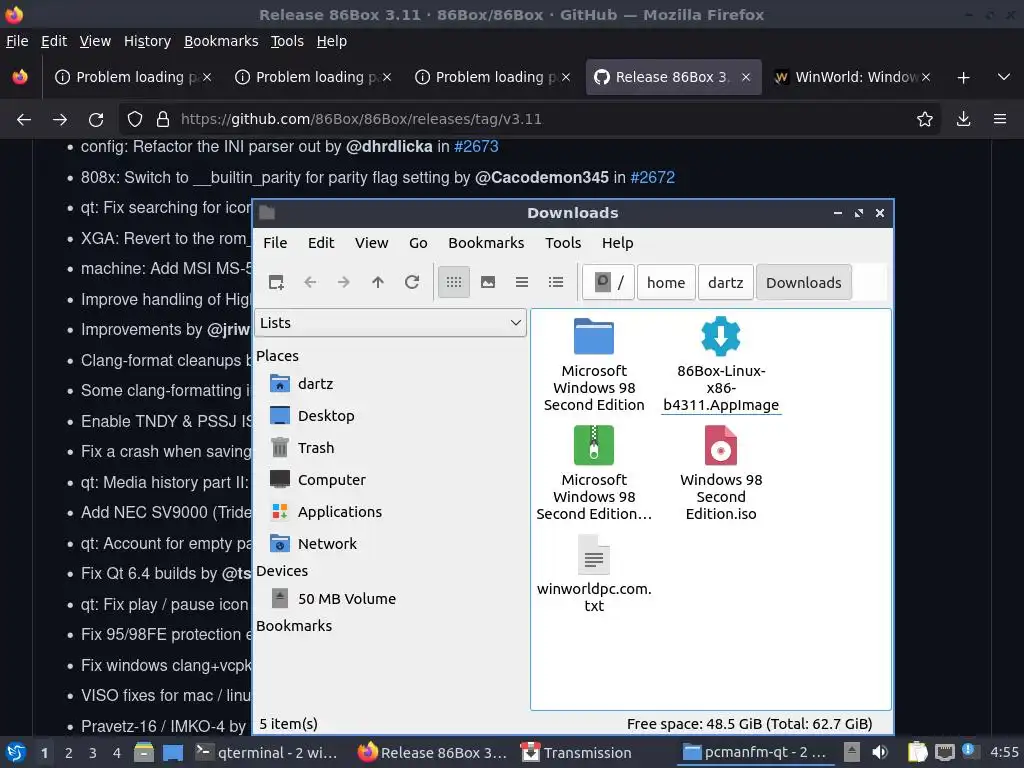Image resolution: width=1024 pixels, height=768 pixels.
Task: Click 'dartz' in the path bar
Action: click(726, 282)
